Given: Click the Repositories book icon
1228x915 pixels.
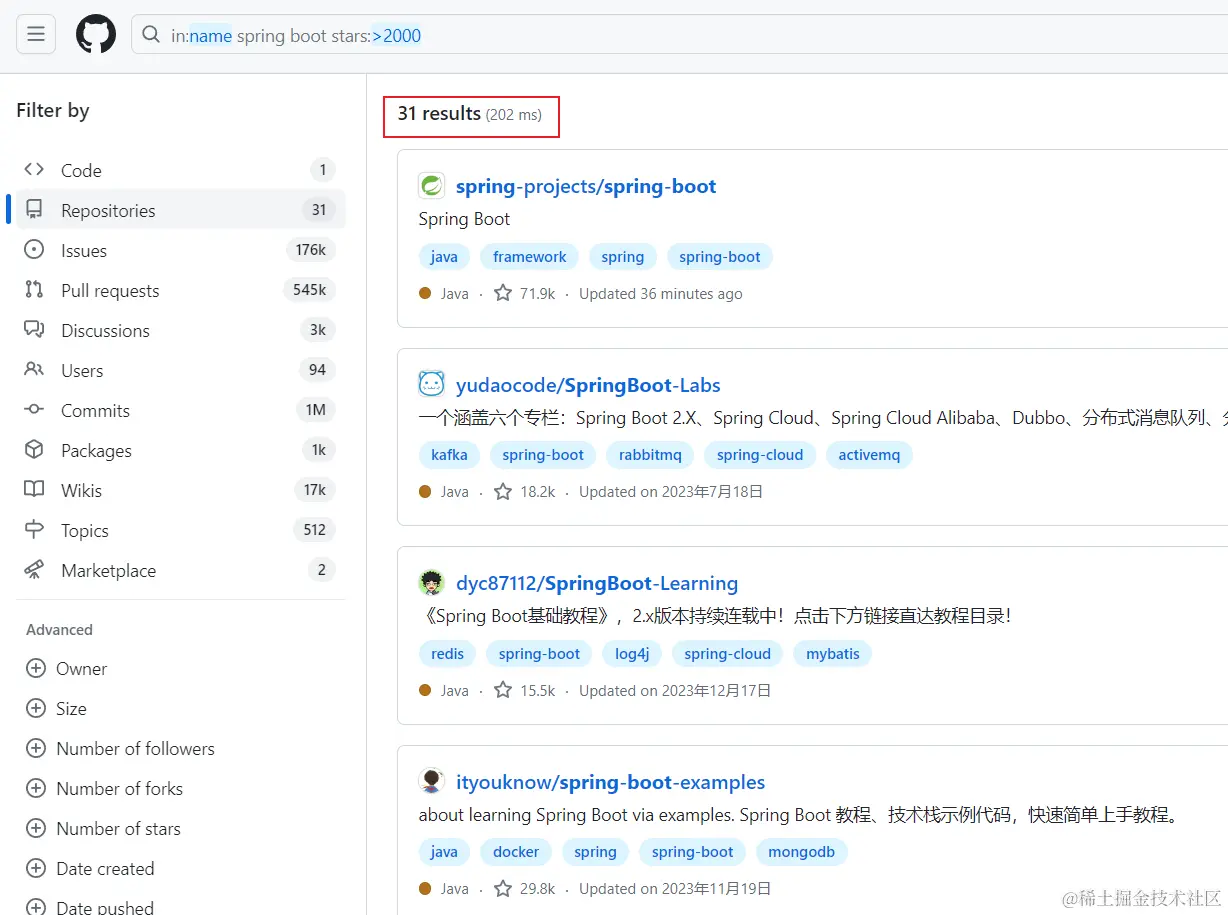Looking at the screenshot, I should coord(34,210).
